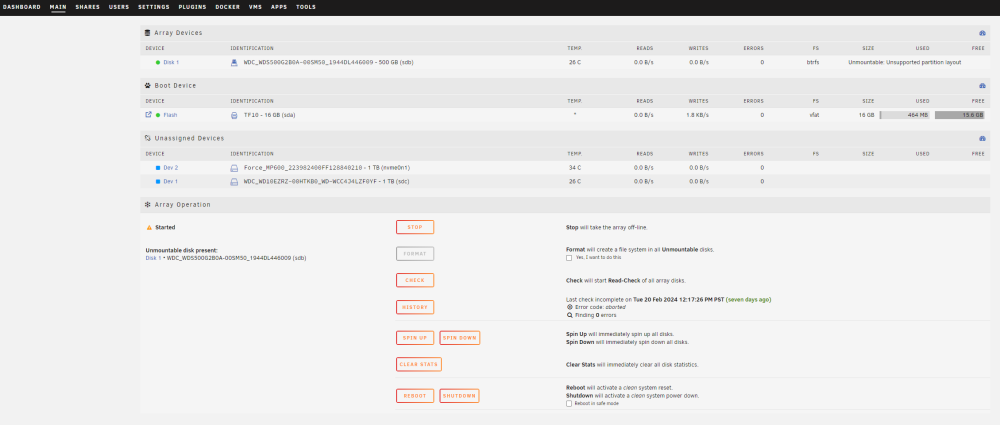
Task: Click the Reboot button
Action: 415,396
